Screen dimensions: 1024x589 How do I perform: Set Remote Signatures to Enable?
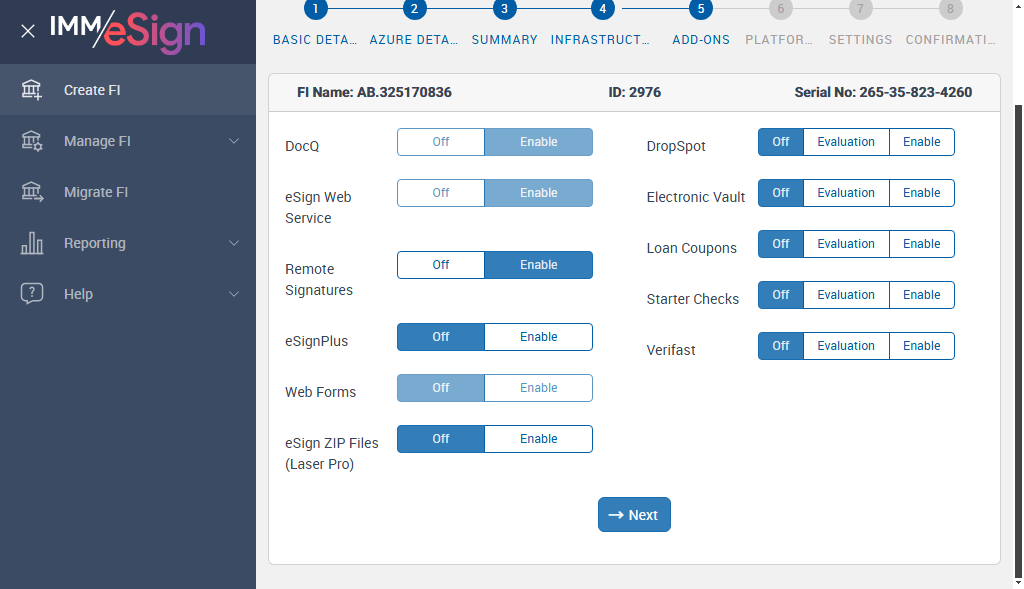tap(538, 264)
